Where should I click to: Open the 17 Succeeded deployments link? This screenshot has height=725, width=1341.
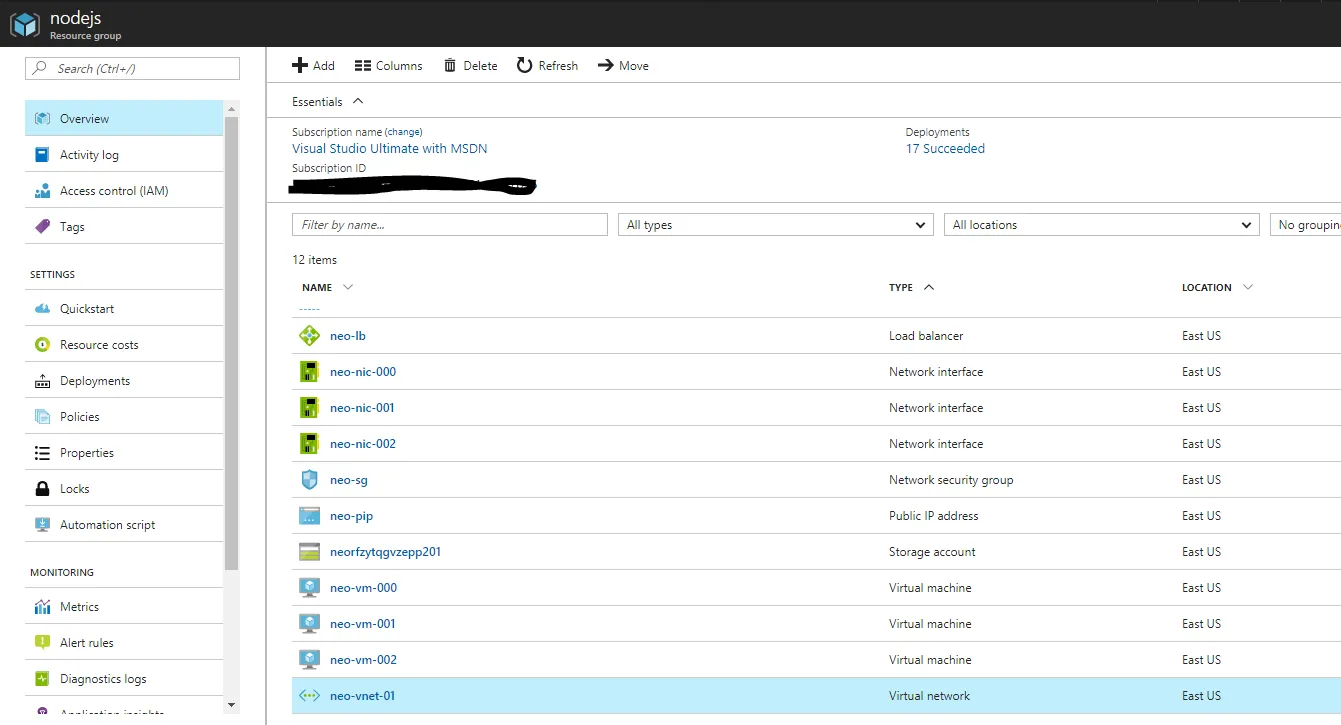(945, 149)
